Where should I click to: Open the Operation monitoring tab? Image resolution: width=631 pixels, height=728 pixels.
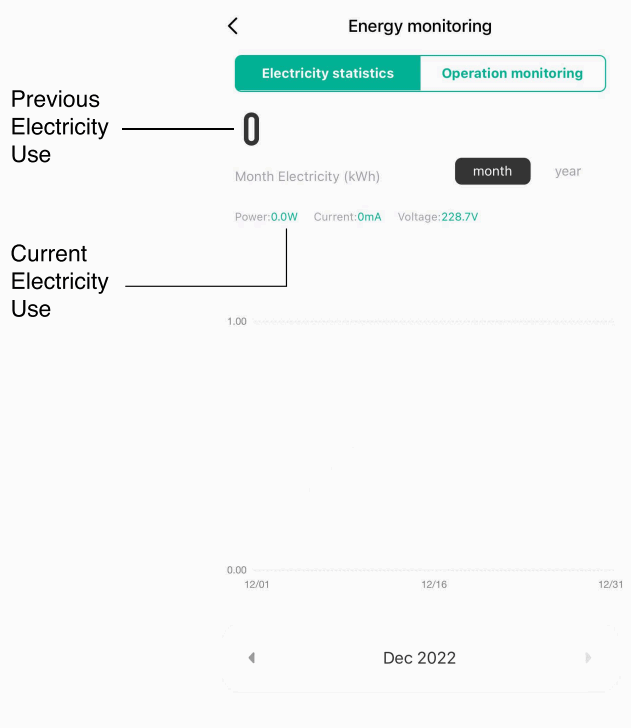[x=512, y=73]
